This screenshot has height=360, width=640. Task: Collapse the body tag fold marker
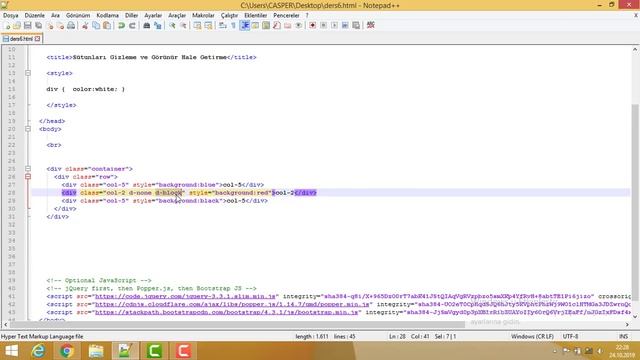[x=28, y=129]
